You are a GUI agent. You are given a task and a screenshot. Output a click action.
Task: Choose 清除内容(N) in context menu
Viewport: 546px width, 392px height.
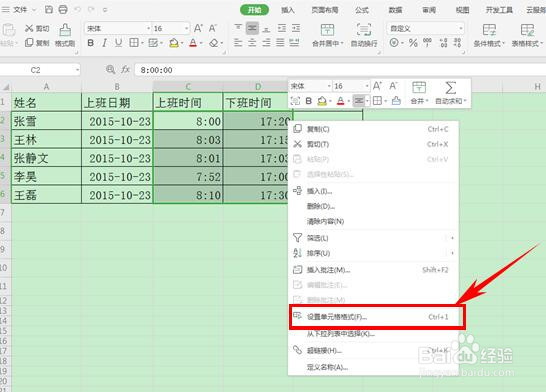[x=373, y=221]
